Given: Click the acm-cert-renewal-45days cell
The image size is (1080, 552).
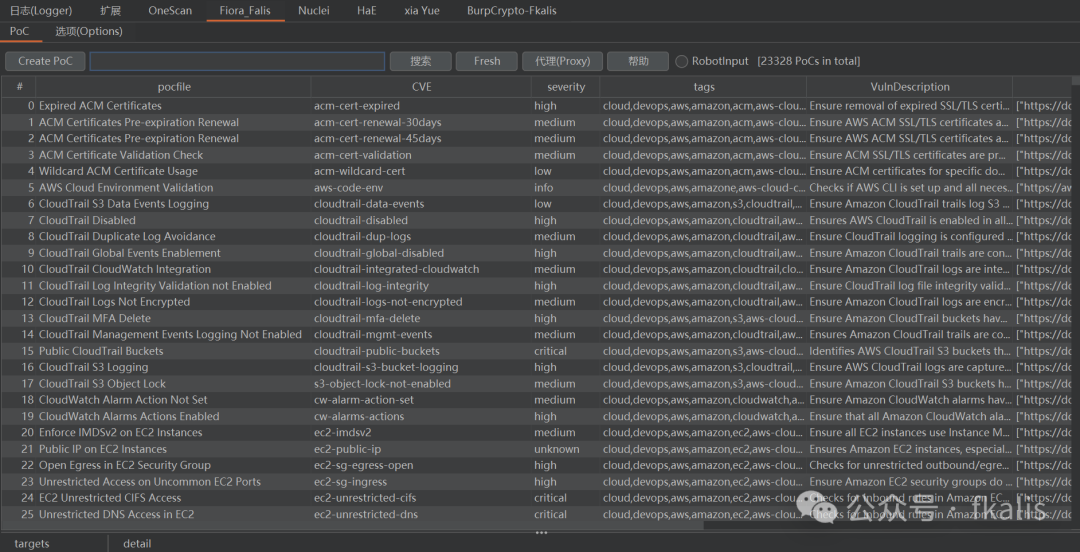Looking at the screenshot, I should 421,139.
